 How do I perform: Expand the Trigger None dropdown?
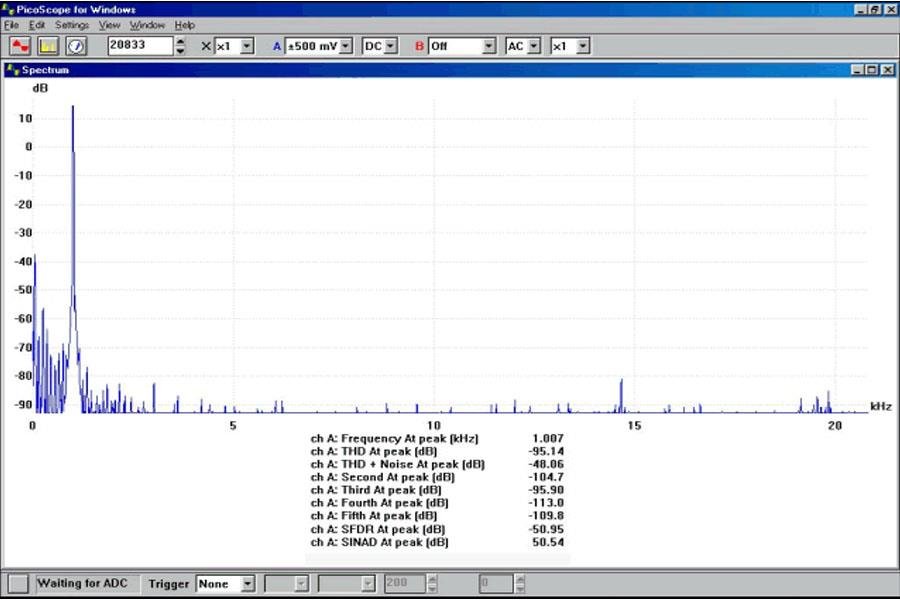248,584
